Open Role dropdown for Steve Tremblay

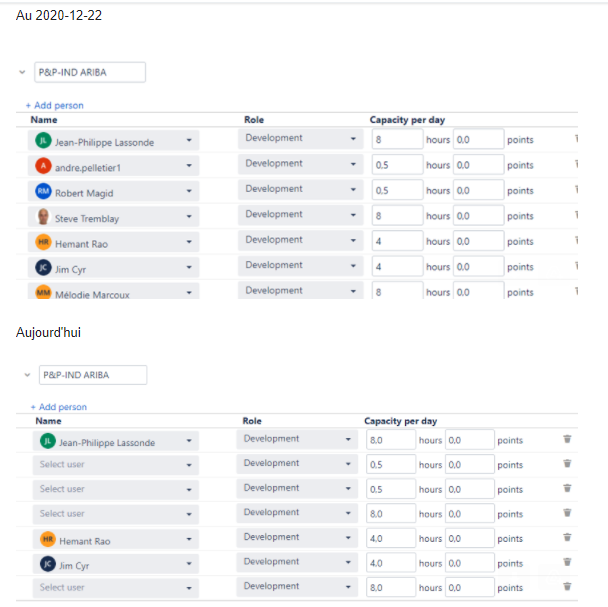301,215
